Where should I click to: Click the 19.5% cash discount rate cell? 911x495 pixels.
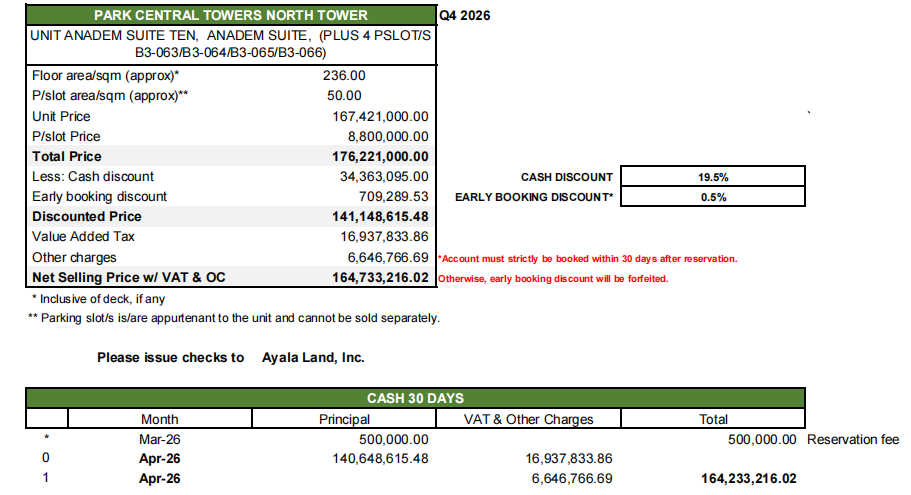(x=713, y=177)
